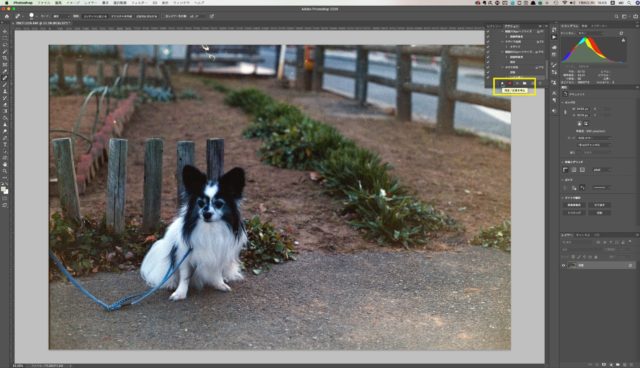The height and width of the screenshot is (368, 640).
Task: Toggle always use pressure for size icon
Action: pyautogui.click(x=211, y=16)
